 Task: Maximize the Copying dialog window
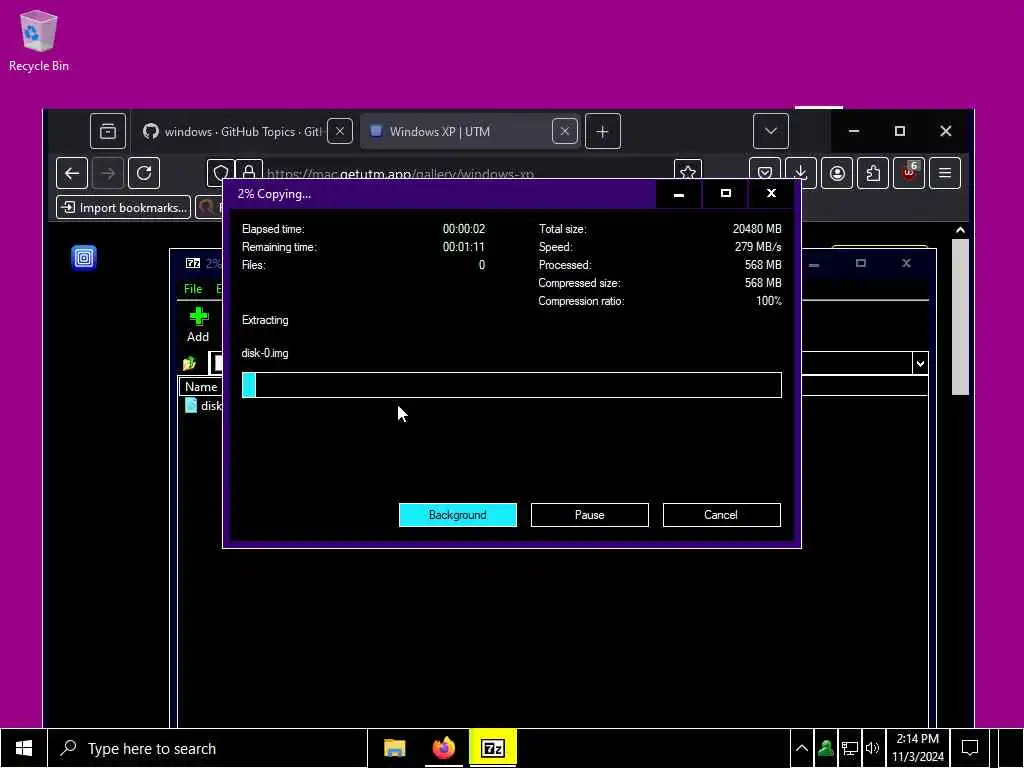tap(725, 194)
